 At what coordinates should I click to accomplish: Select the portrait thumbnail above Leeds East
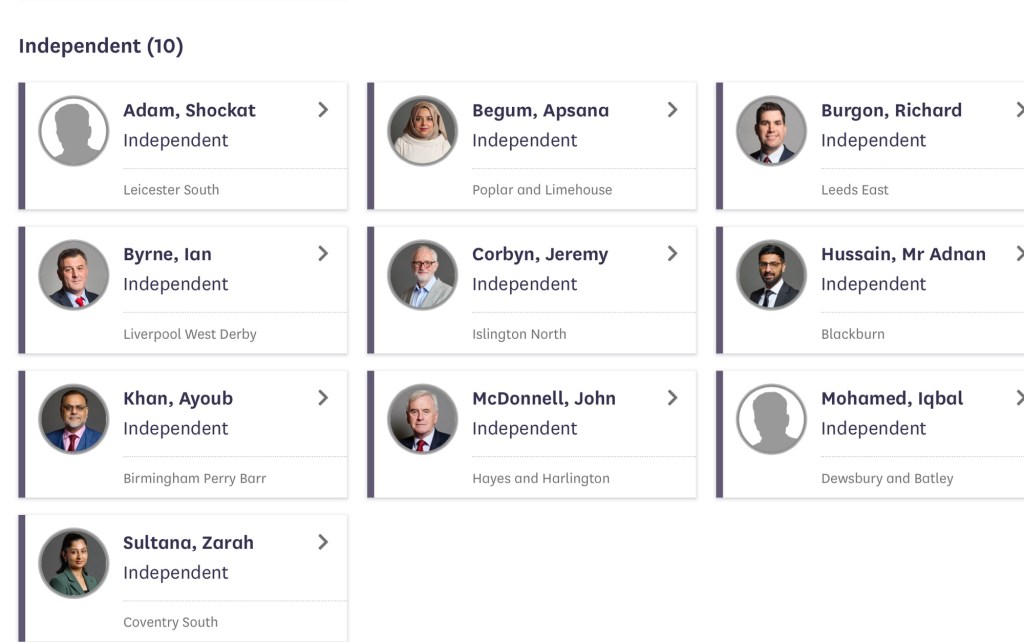(x=771, y=131)
